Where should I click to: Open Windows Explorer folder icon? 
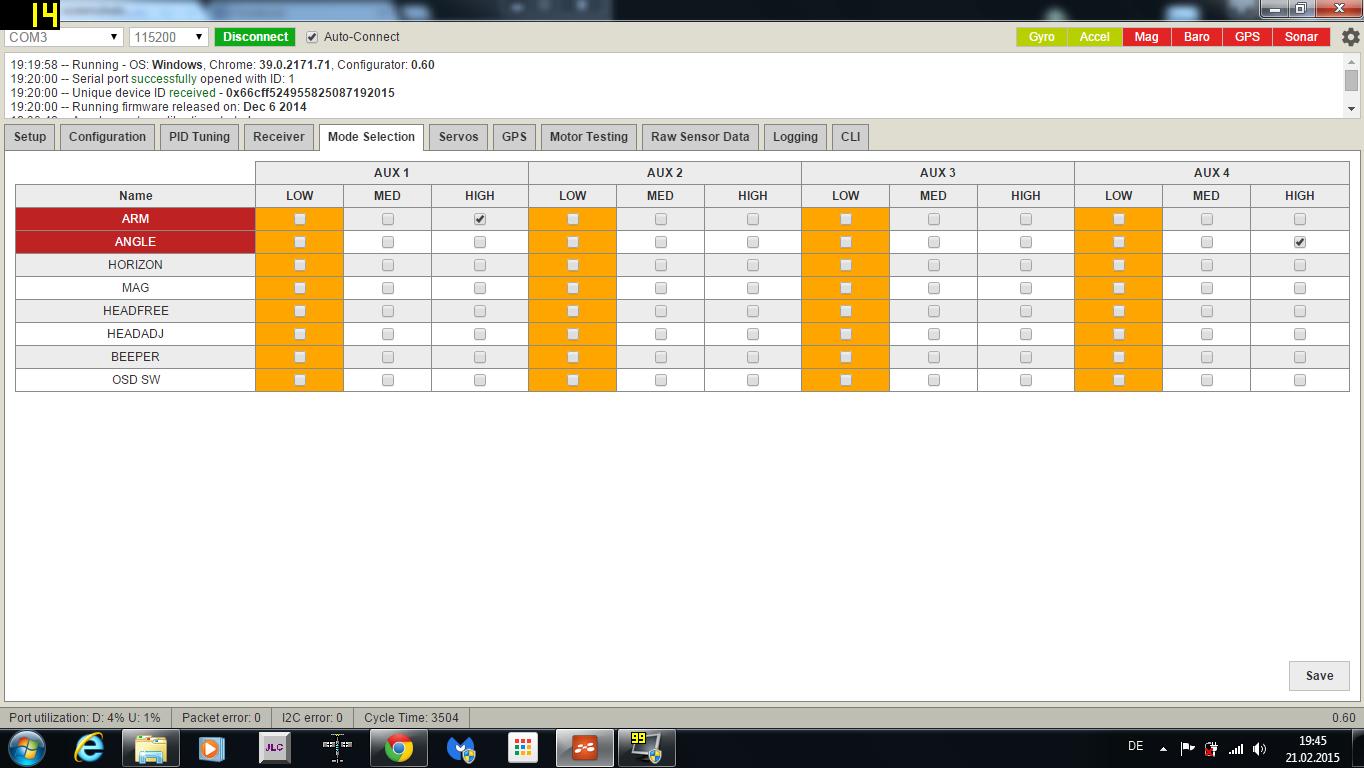151,748
